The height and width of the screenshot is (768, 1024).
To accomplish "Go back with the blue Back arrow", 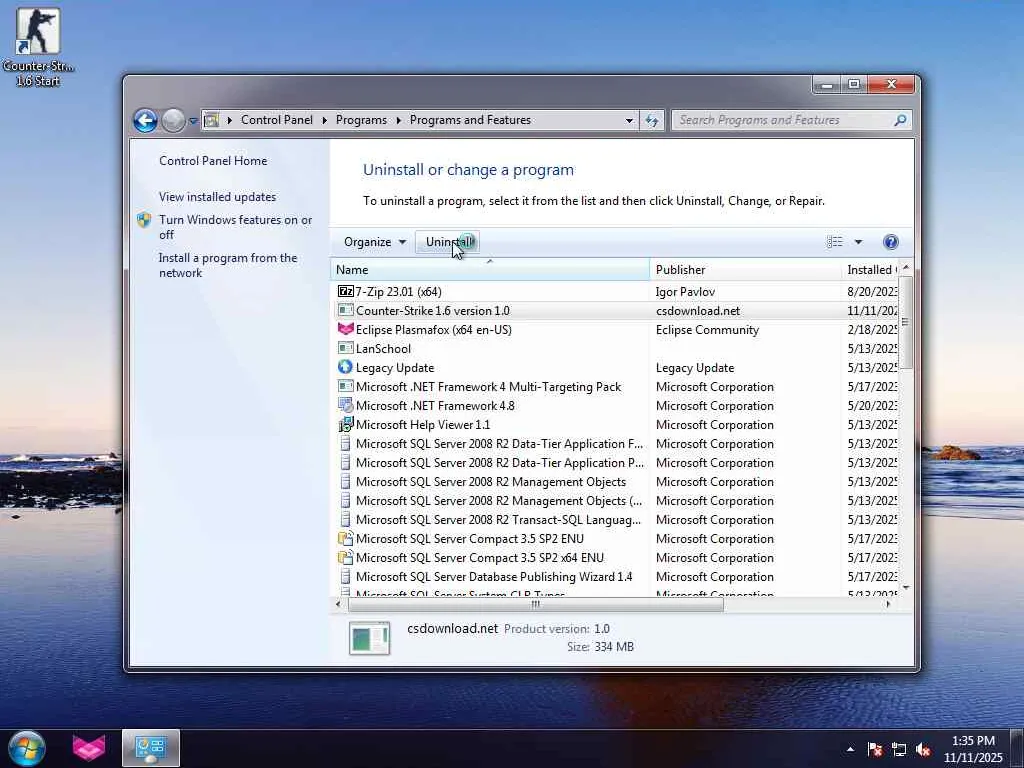I will tap(145, 120).
